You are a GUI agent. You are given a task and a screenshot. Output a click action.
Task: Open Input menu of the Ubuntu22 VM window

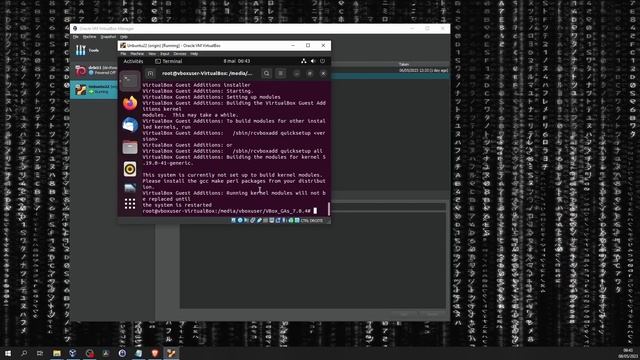point(165,54)
